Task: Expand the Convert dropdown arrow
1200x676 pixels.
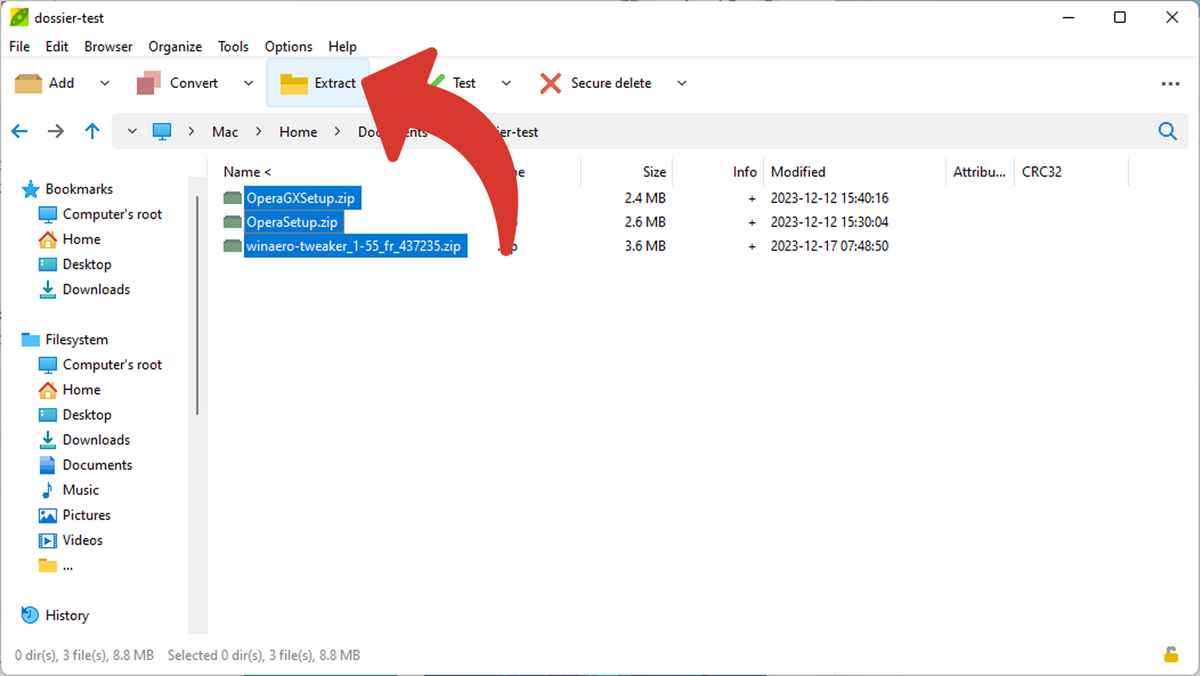Action: (x=249, y=83)
